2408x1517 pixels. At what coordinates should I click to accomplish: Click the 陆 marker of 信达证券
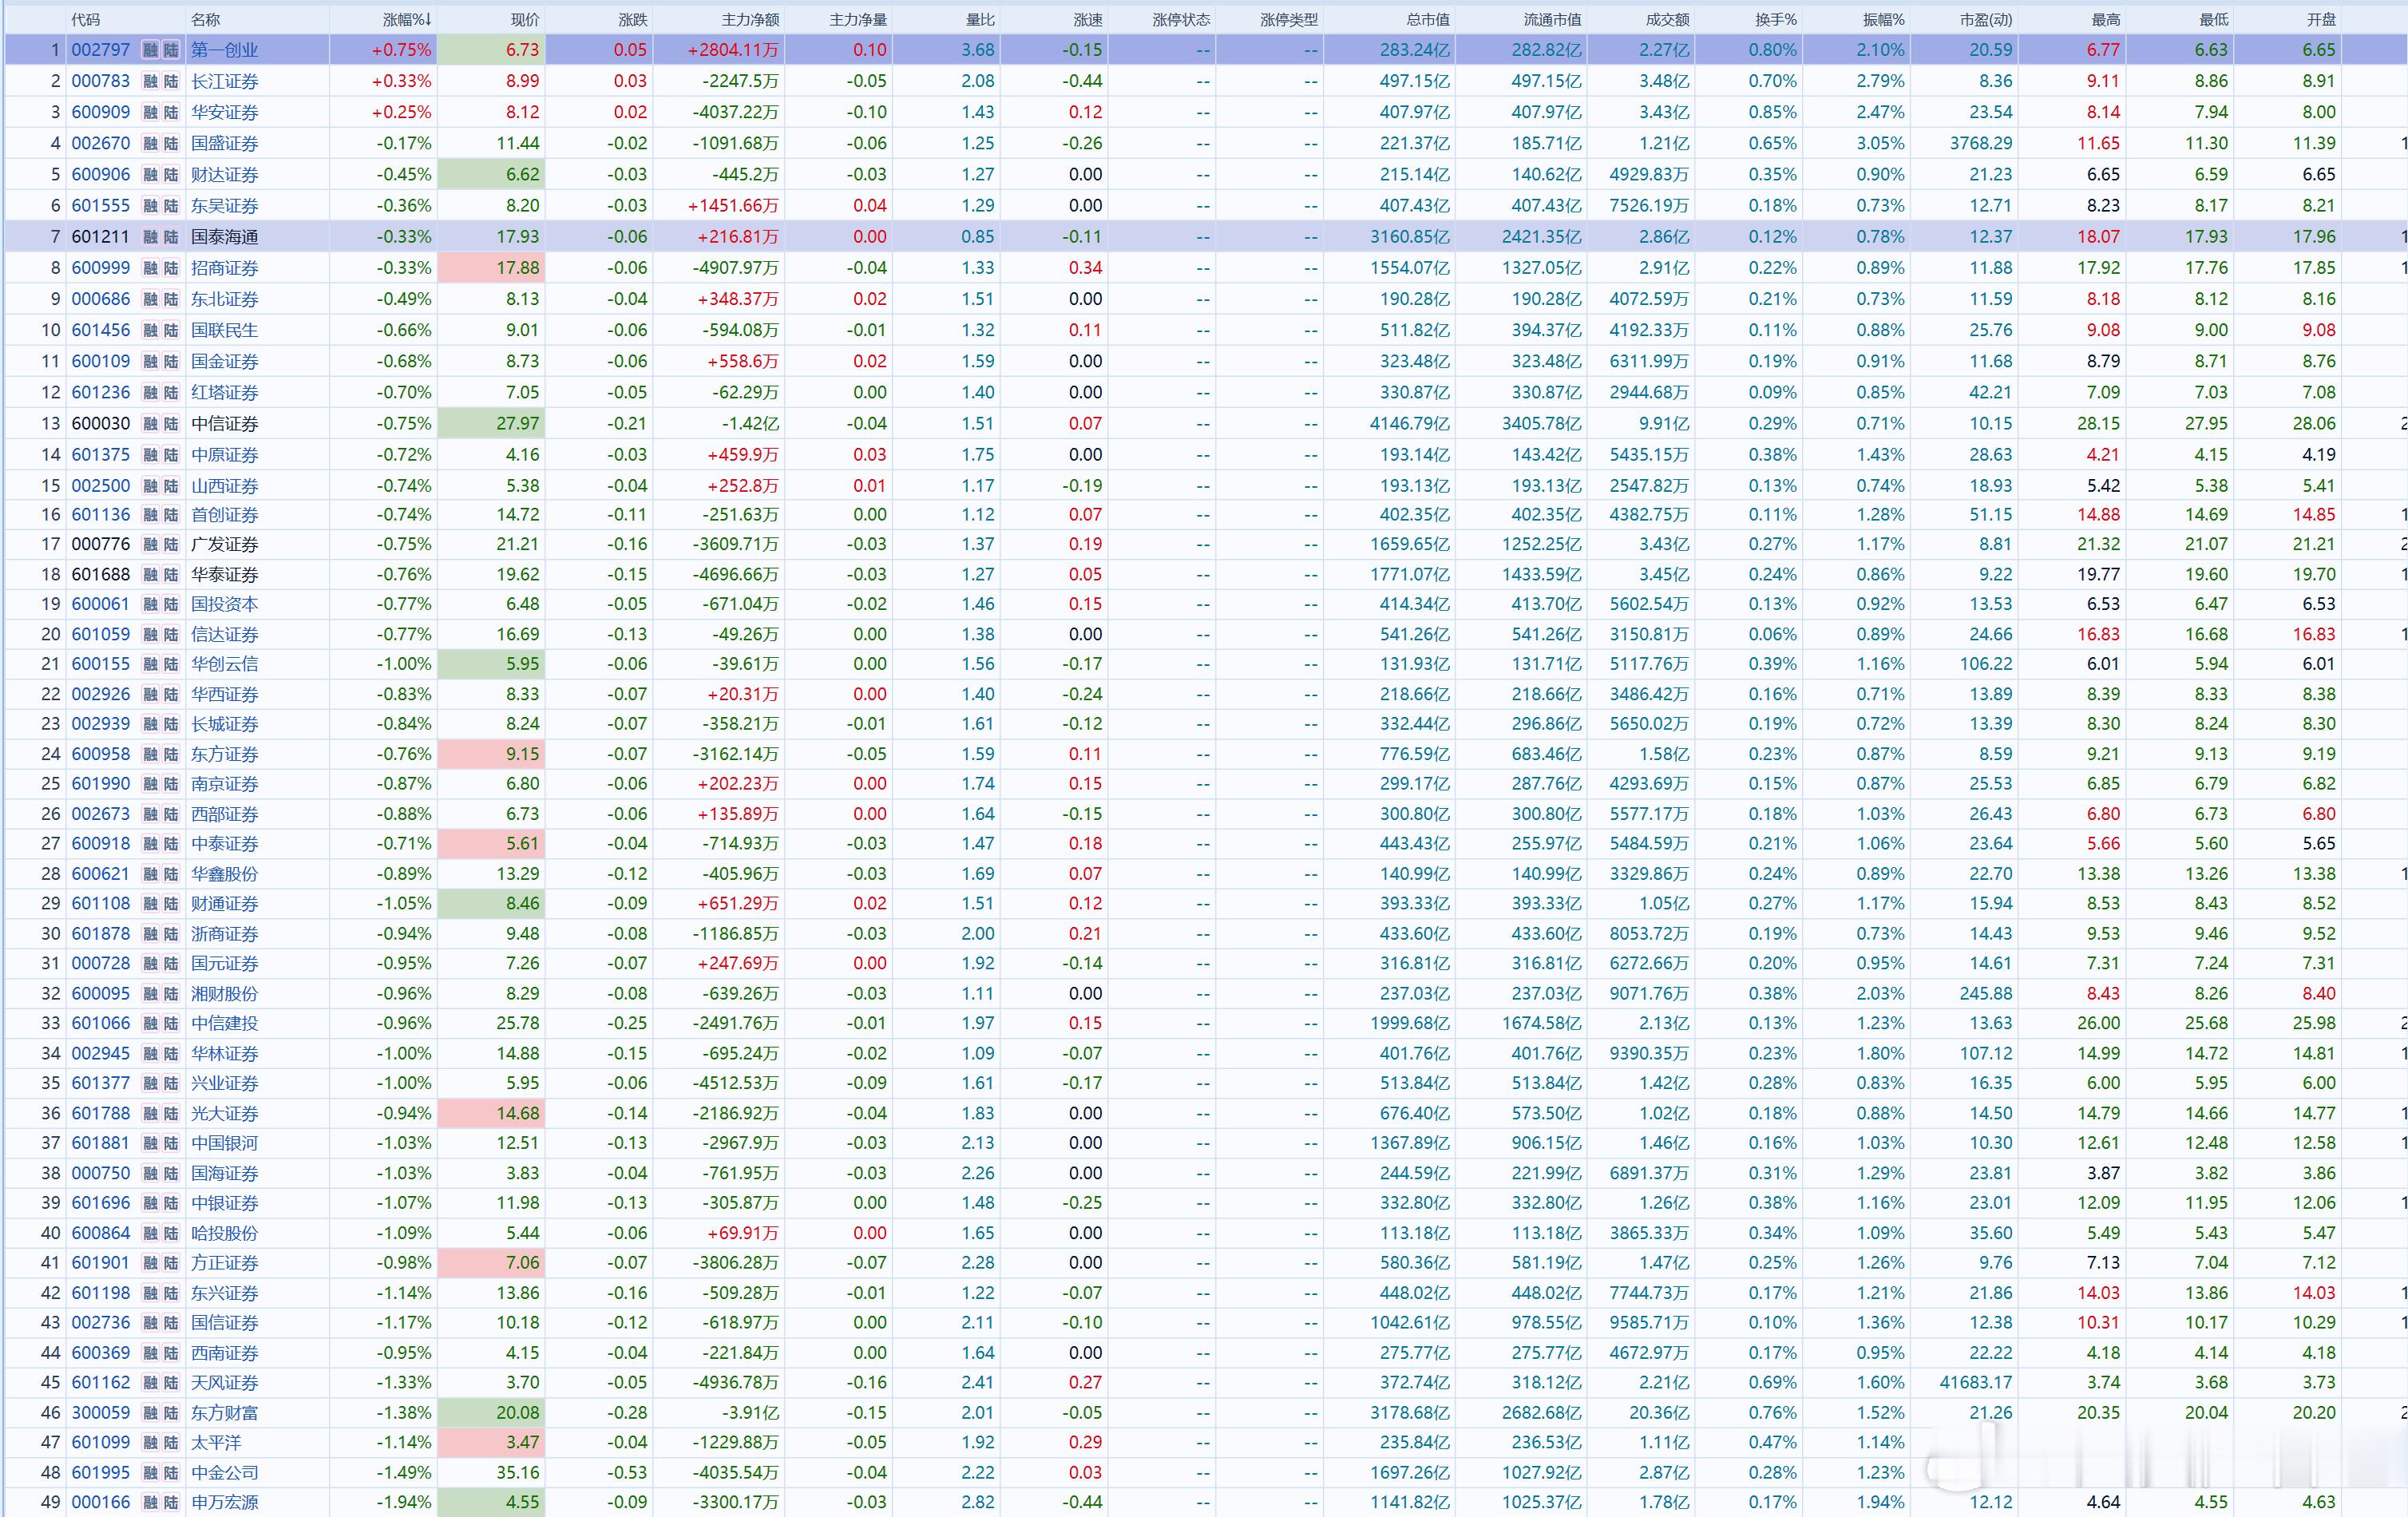pyautogui.click(x=171, y=635)
